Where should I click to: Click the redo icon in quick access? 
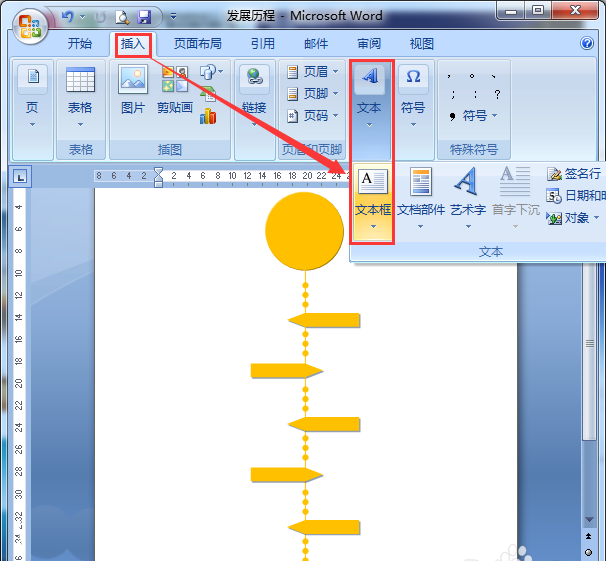100,17
